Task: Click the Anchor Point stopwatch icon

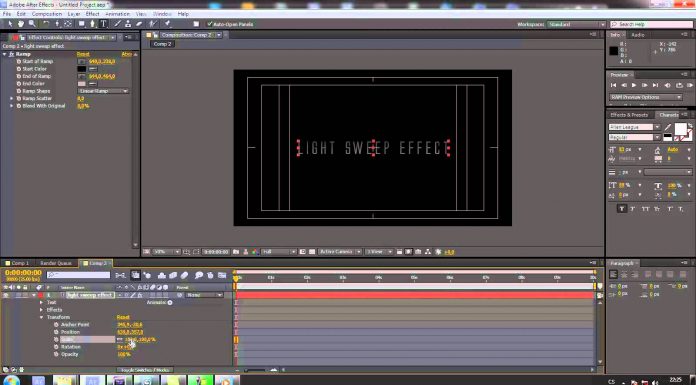Action: pyautogui.click(x=56, y=325)
